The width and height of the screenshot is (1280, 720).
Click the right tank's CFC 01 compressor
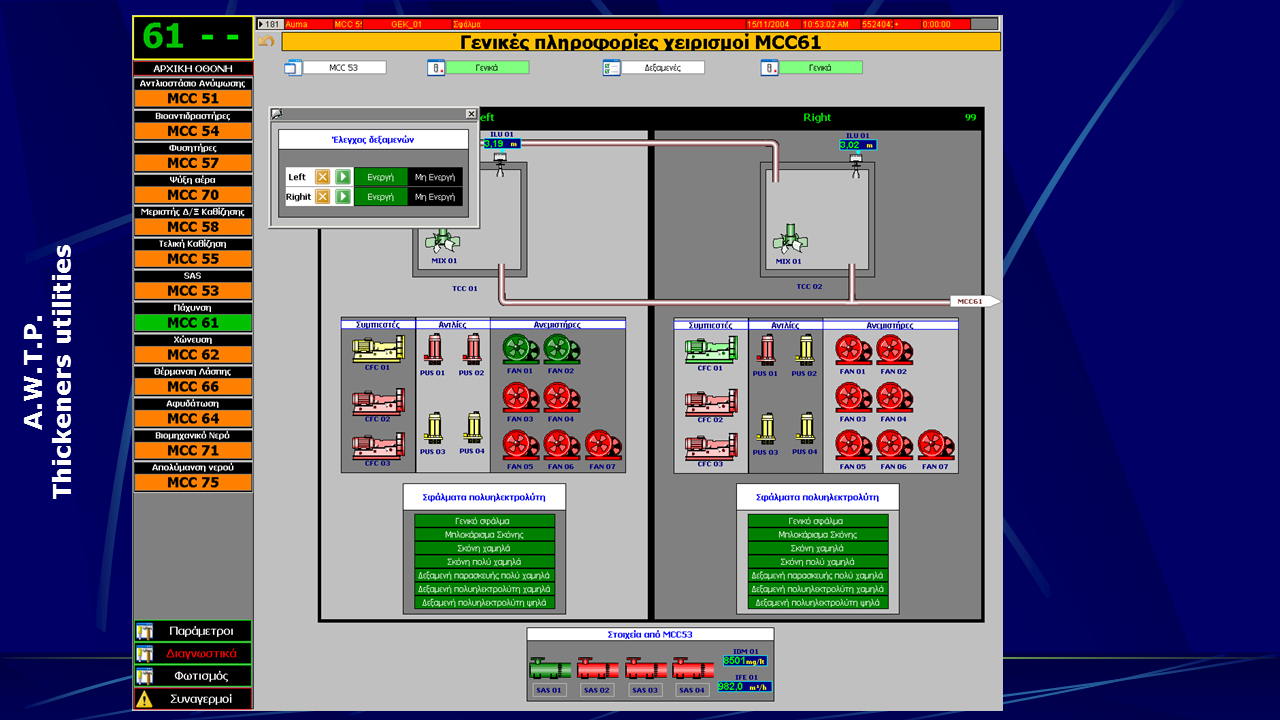(x=710, y=349)
